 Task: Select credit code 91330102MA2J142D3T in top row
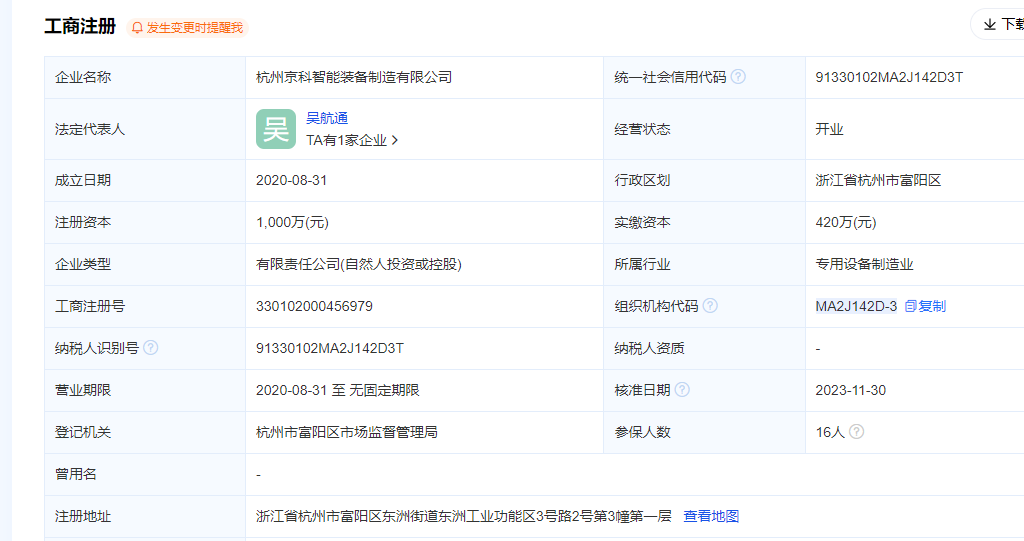click(x=889, y=77)
